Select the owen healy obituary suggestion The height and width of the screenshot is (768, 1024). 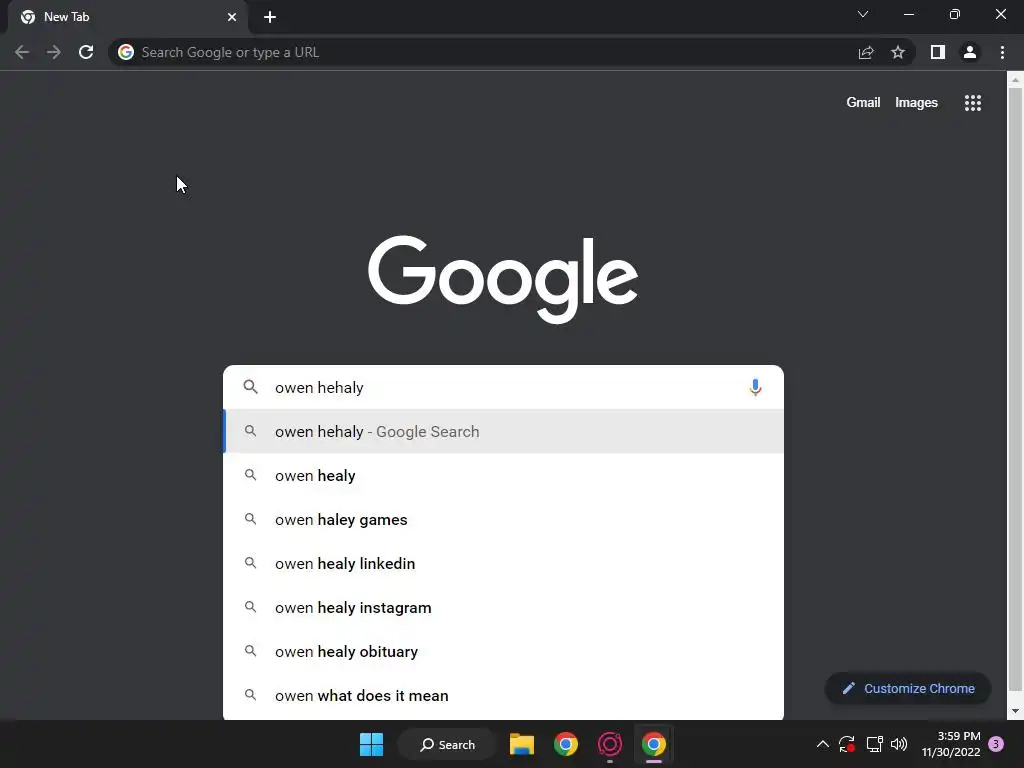(x=504, y=652)
